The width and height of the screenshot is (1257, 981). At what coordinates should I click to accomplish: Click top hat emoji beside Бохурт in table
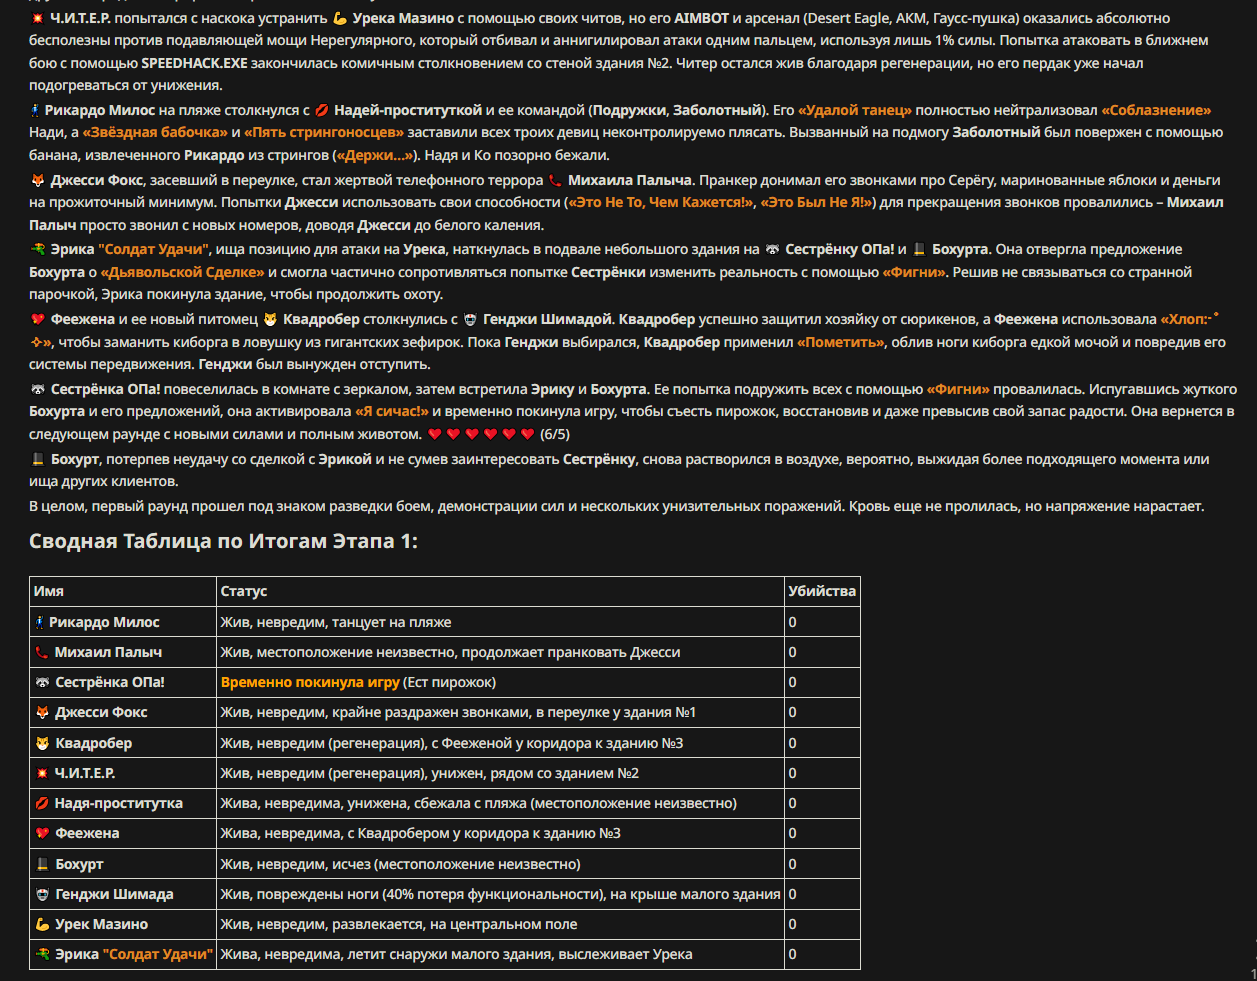point(42,864)
